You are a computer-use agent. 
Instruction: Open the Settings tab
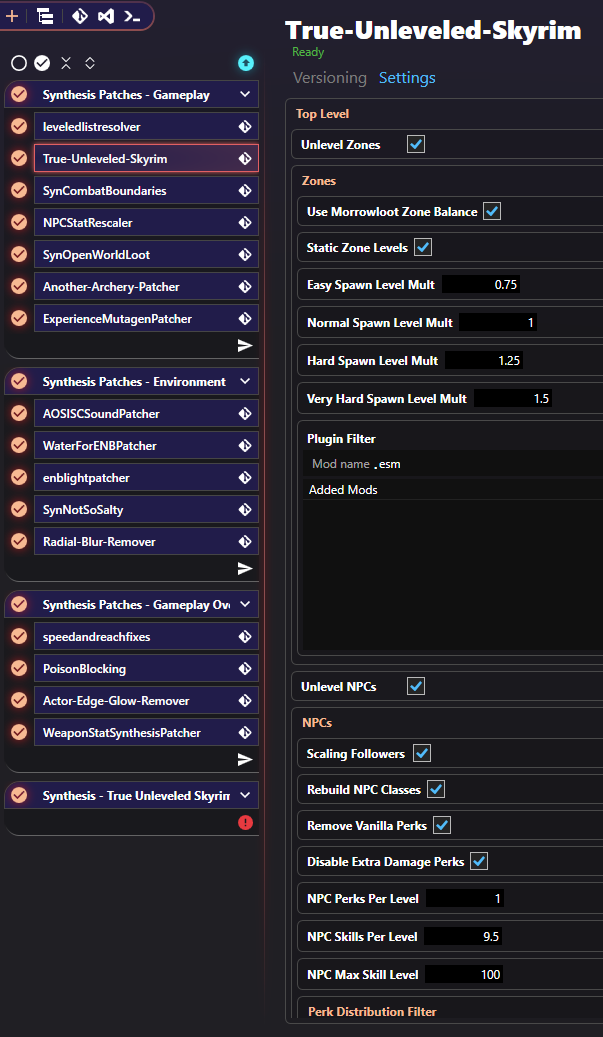[407, 77]
